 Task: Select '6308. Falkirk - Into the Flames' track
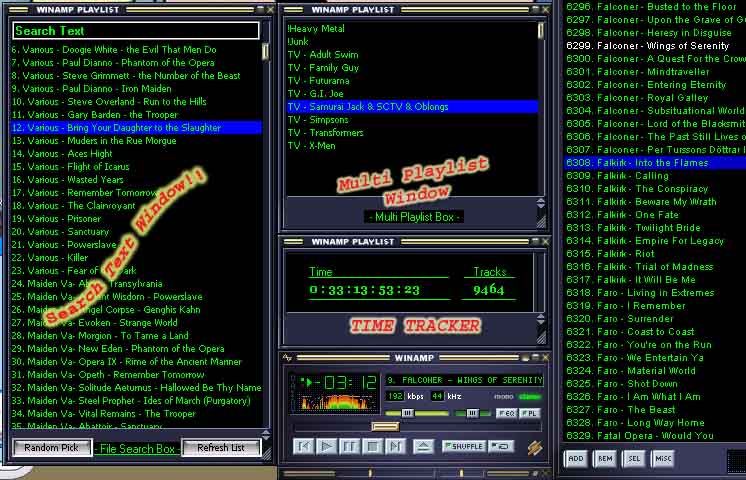(655, 163)
